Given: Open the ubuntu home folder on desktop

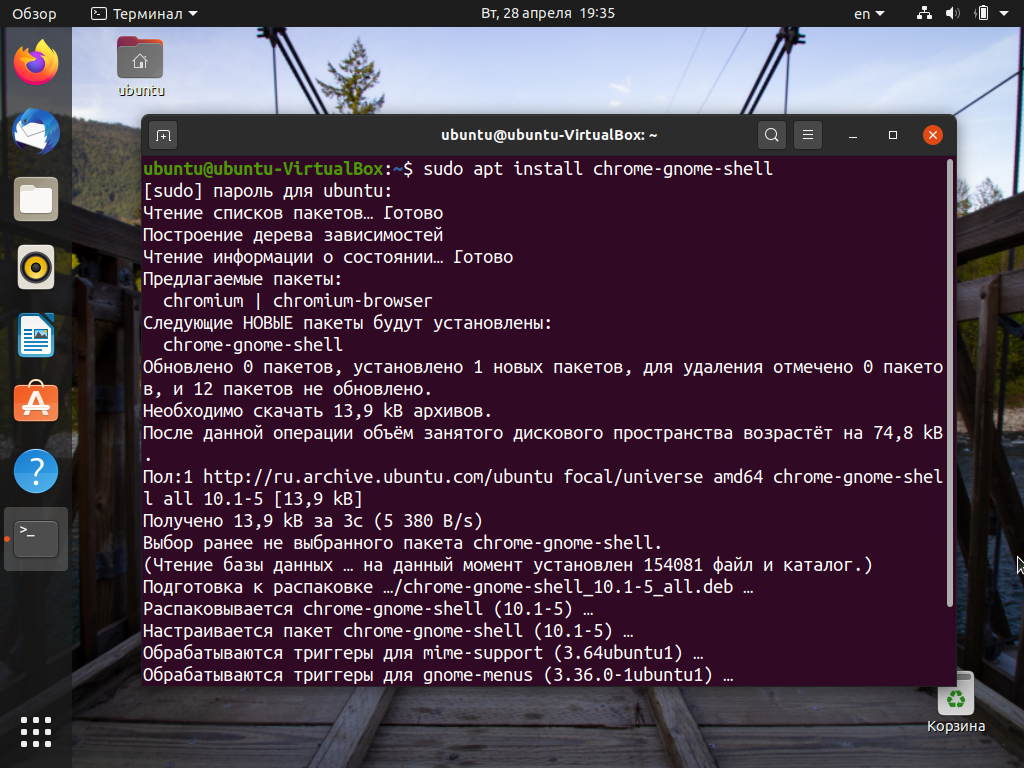Looking at the screenshot, I should point(140,67).
